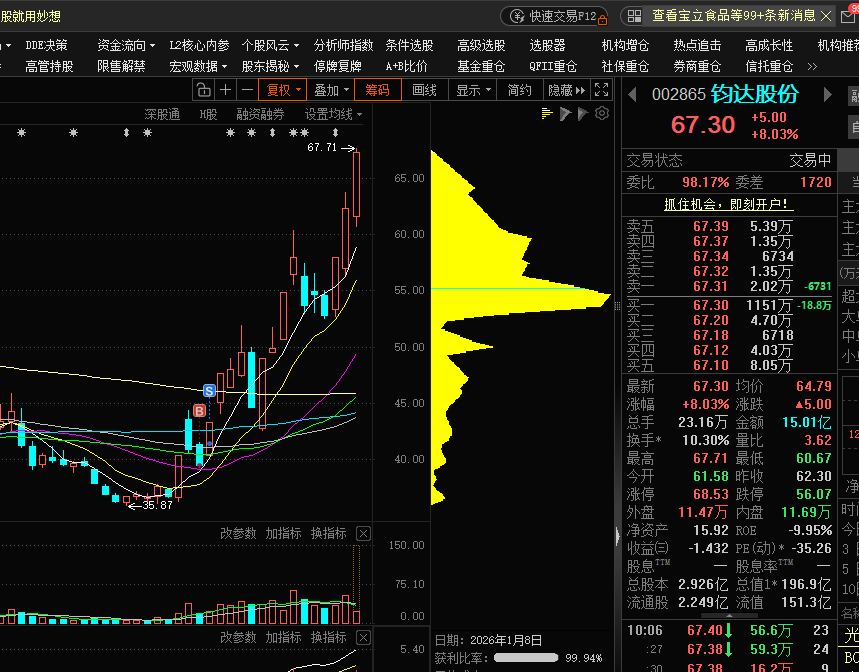Select yellow chip distribution bars icon
The image size is (859, 672).
(x=547, y=113)
